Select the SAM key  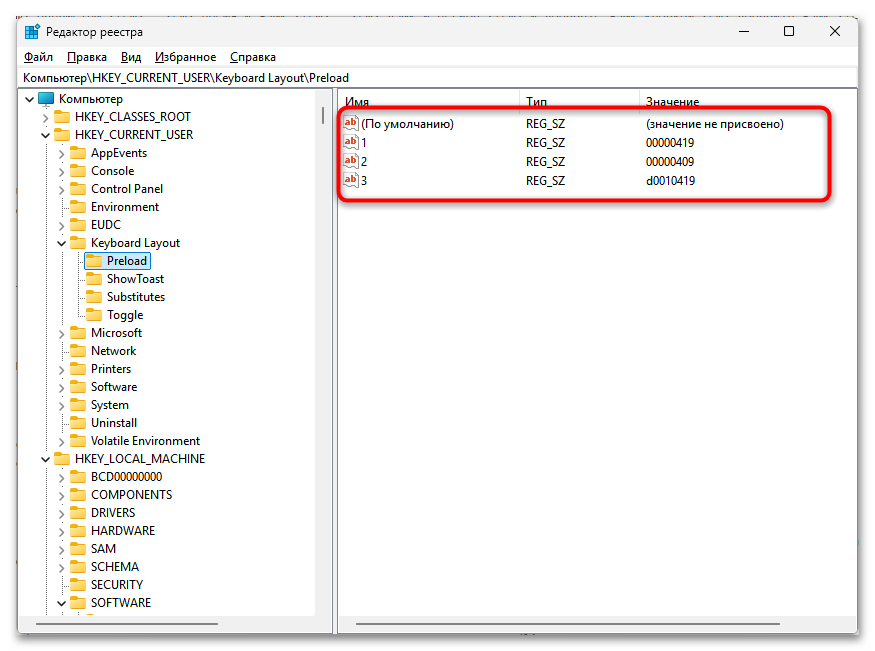coord(103,549)
